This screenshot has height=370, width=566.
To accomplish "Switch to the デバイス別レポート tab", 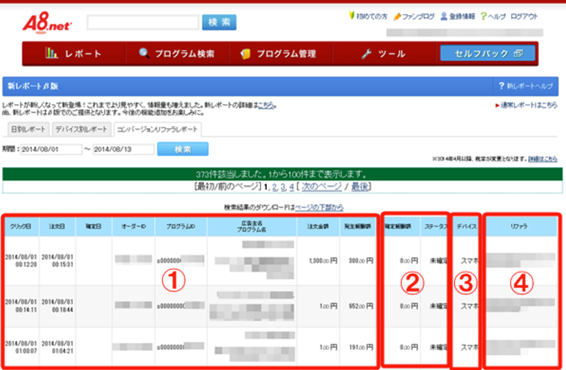I will [x=82, y=129].
